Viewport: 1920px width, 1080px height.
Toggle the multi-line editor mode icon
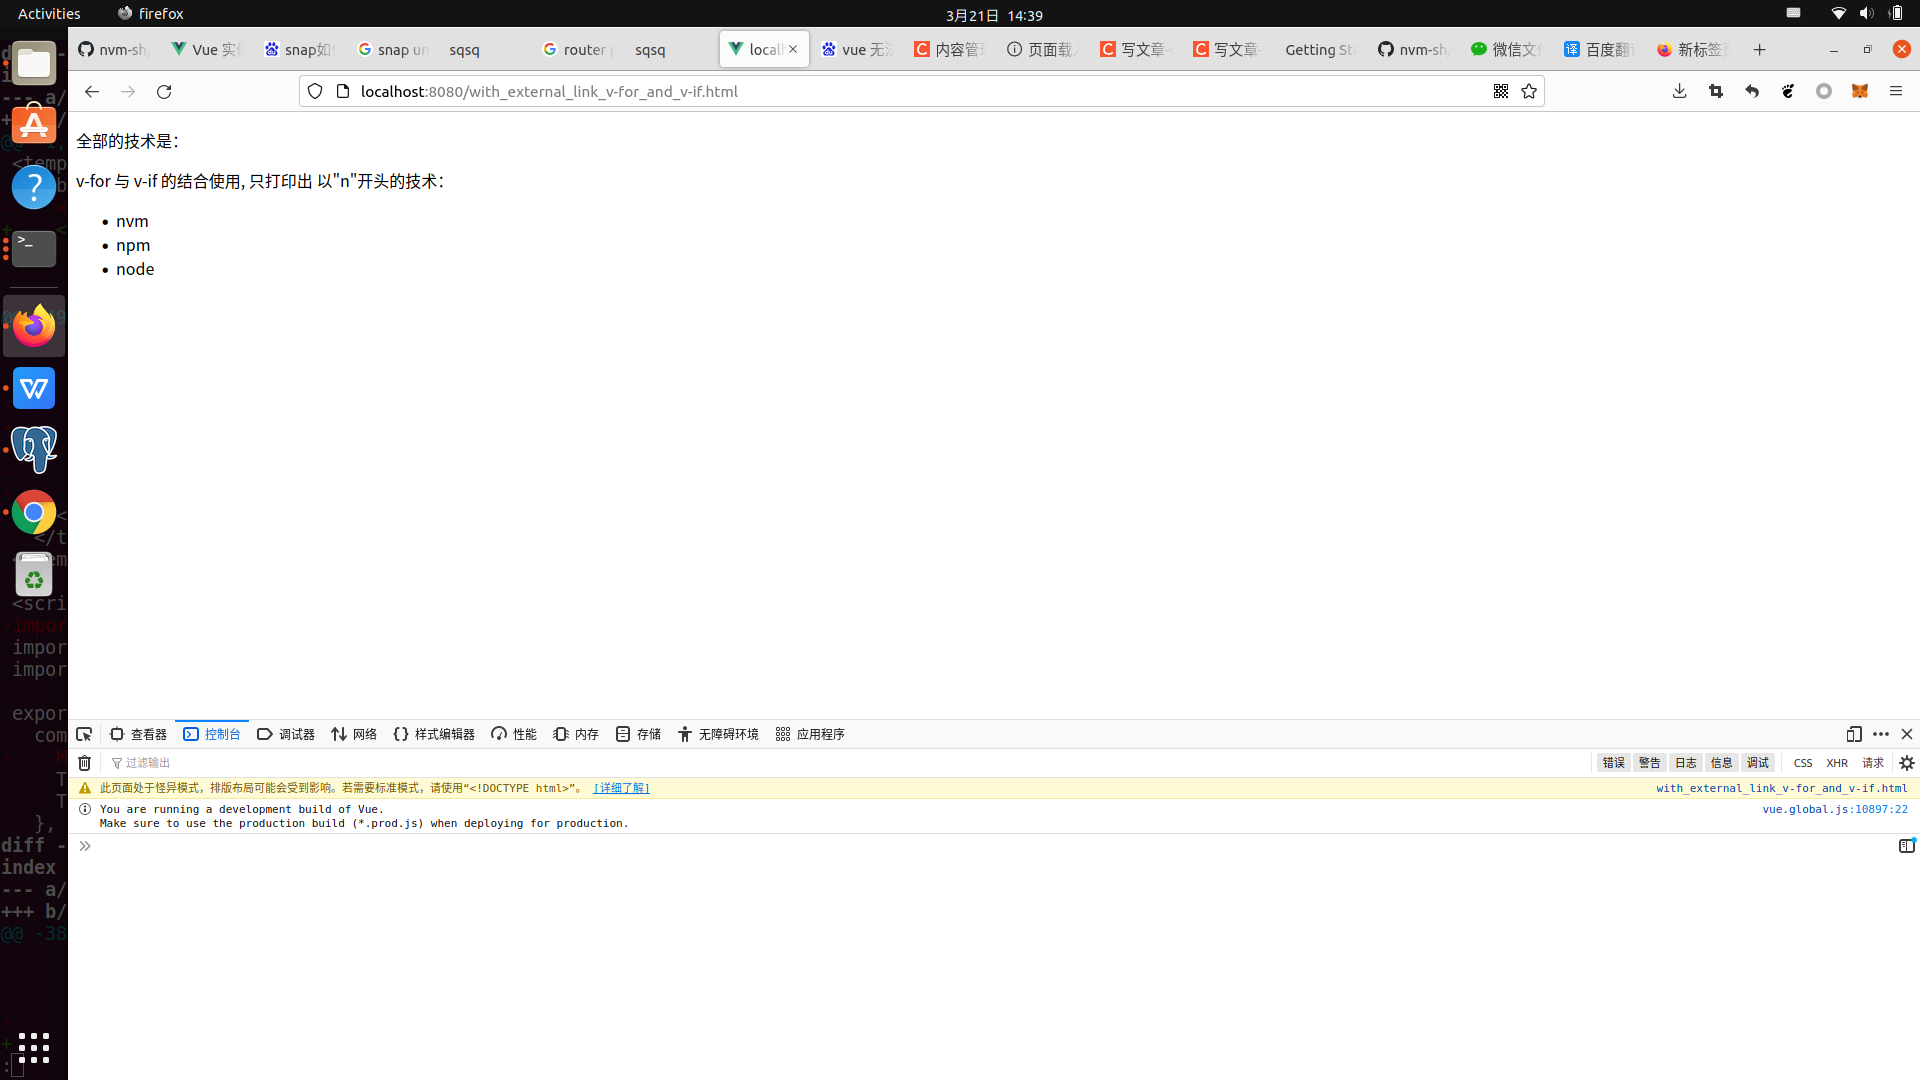1906,846
